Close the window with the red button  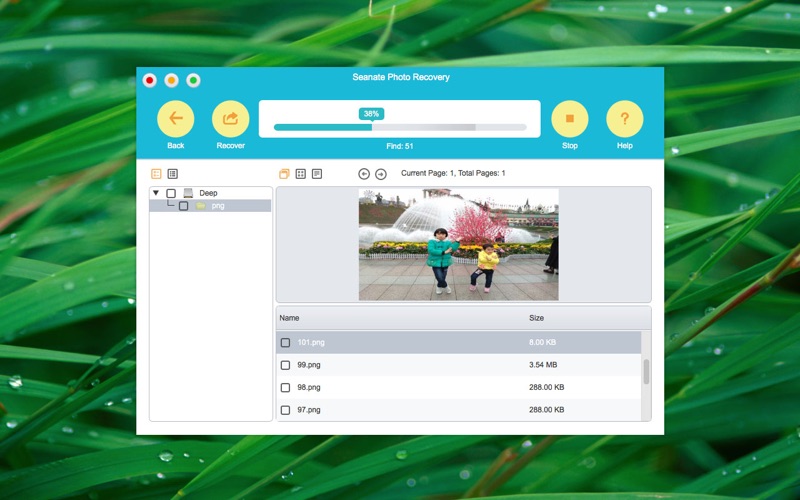click(149, 80)
